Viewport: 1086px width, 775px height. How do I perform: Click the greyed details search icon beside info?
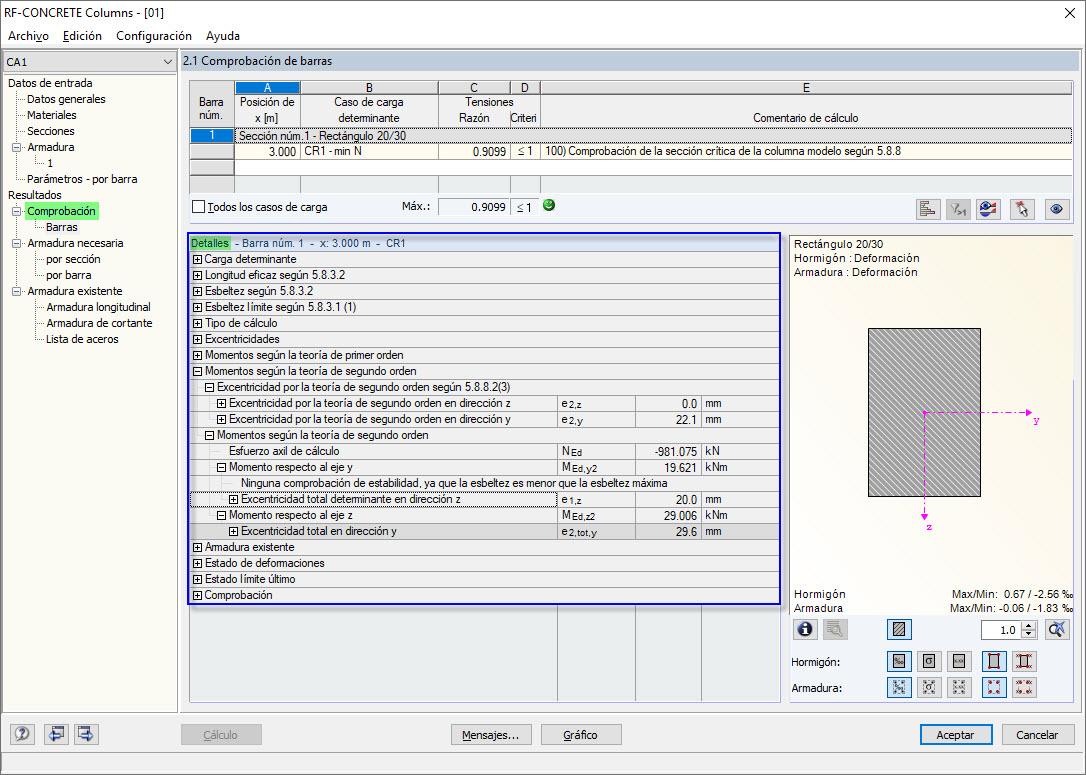click(x=835, y=630)
